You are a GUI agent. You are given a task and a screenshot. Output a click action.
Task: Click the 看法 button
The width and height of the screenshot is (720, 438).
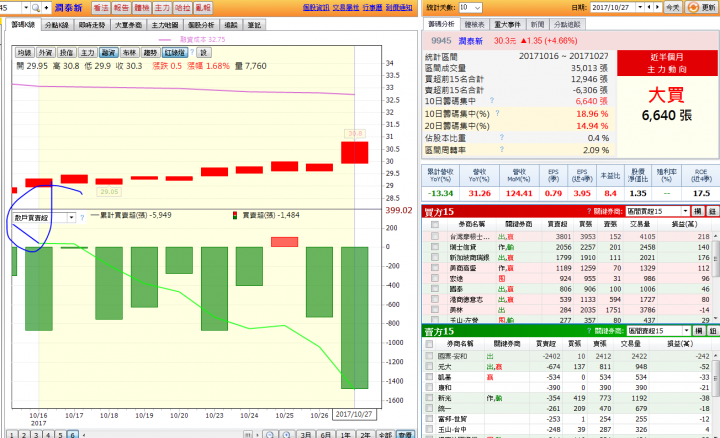point(101,7)
